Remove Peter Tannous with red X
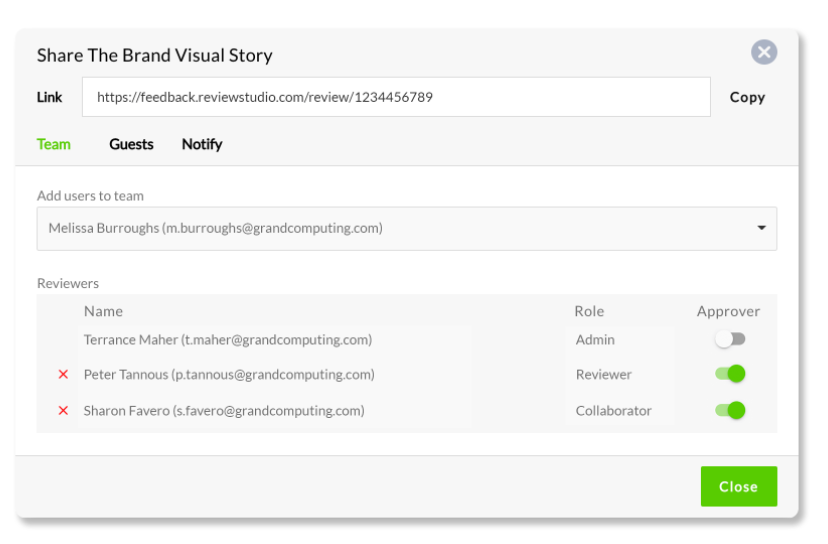Viewport: 828px width, 544px height. [63, 374]
